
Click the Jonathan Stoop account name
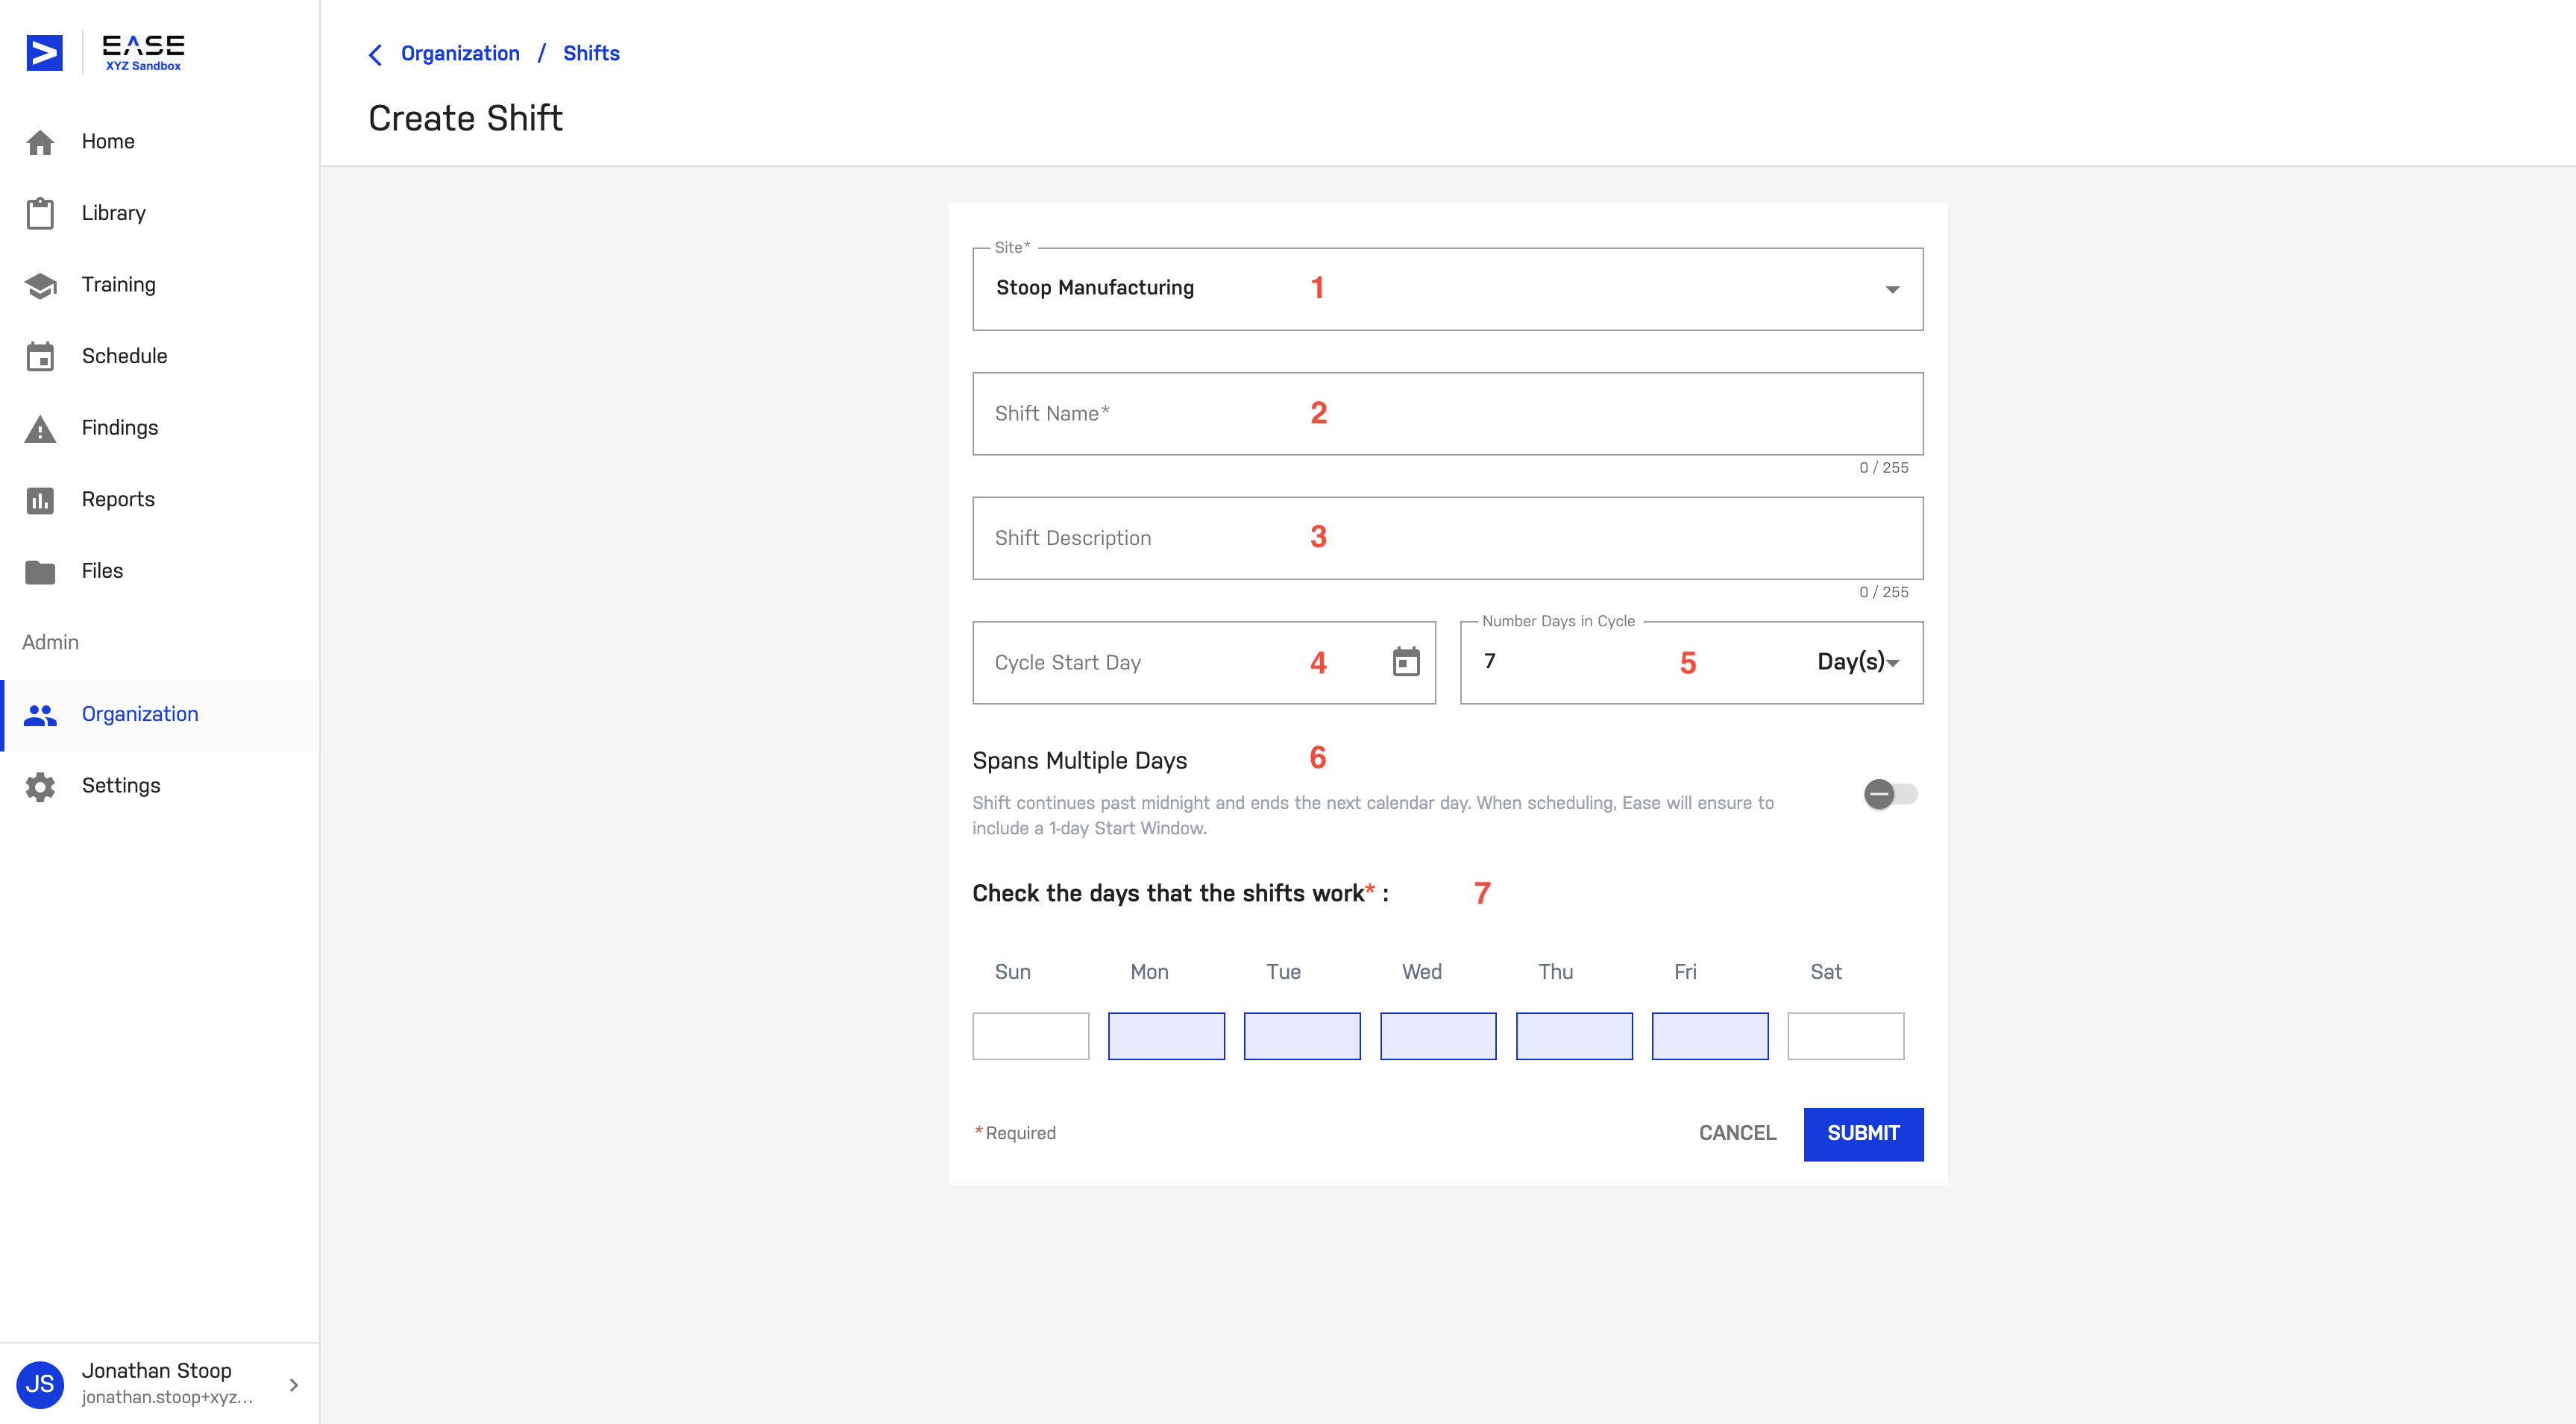[156, 1370]
